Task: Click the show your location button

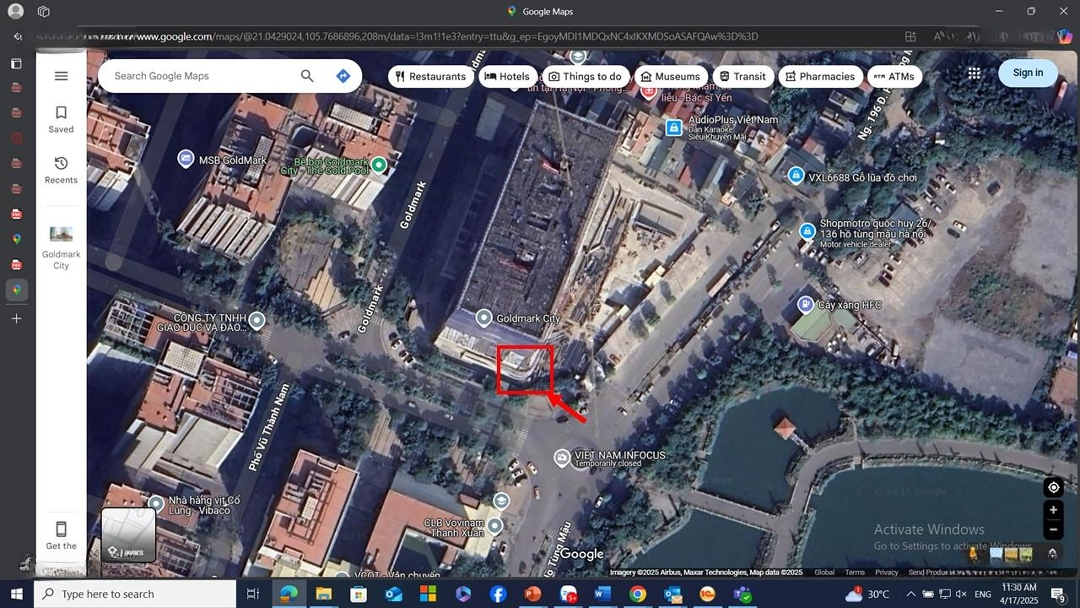Action: point(1053,487)
